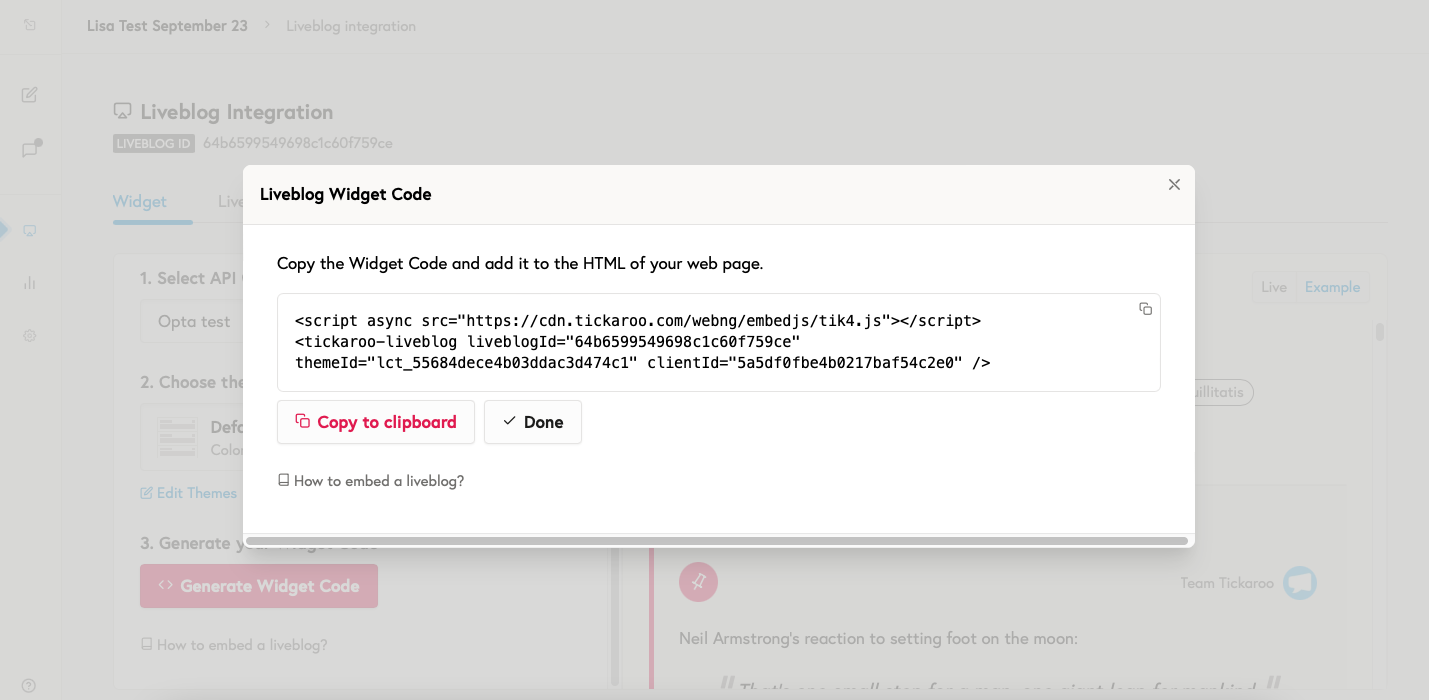Confirm with the Done button
1429x700 pixels.
(x=533, y=422)
